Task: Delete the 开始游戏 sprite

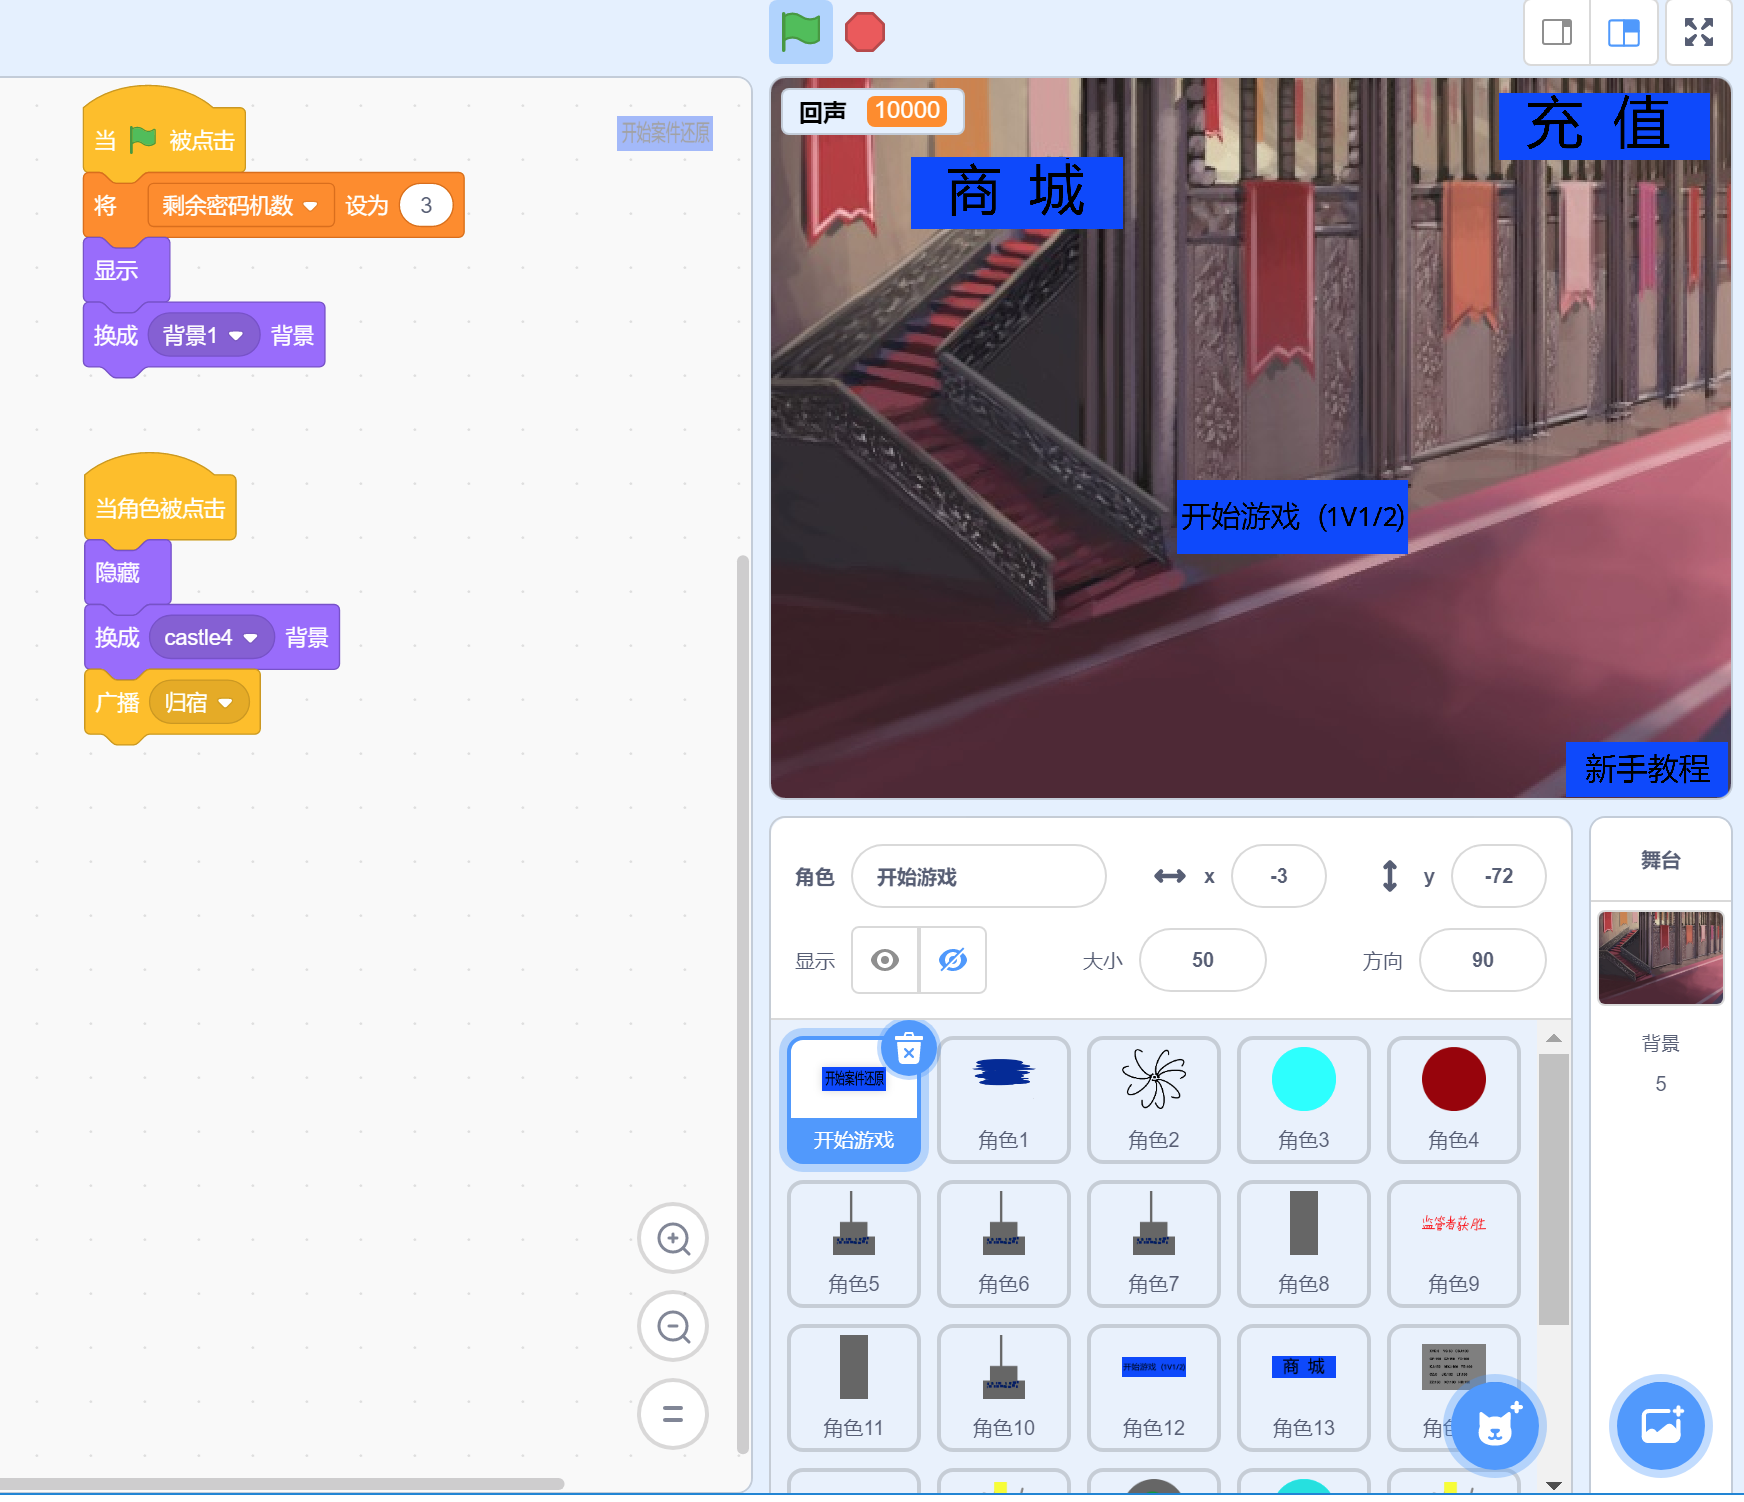Action: pyautogui.click(x=908, y=1050)
